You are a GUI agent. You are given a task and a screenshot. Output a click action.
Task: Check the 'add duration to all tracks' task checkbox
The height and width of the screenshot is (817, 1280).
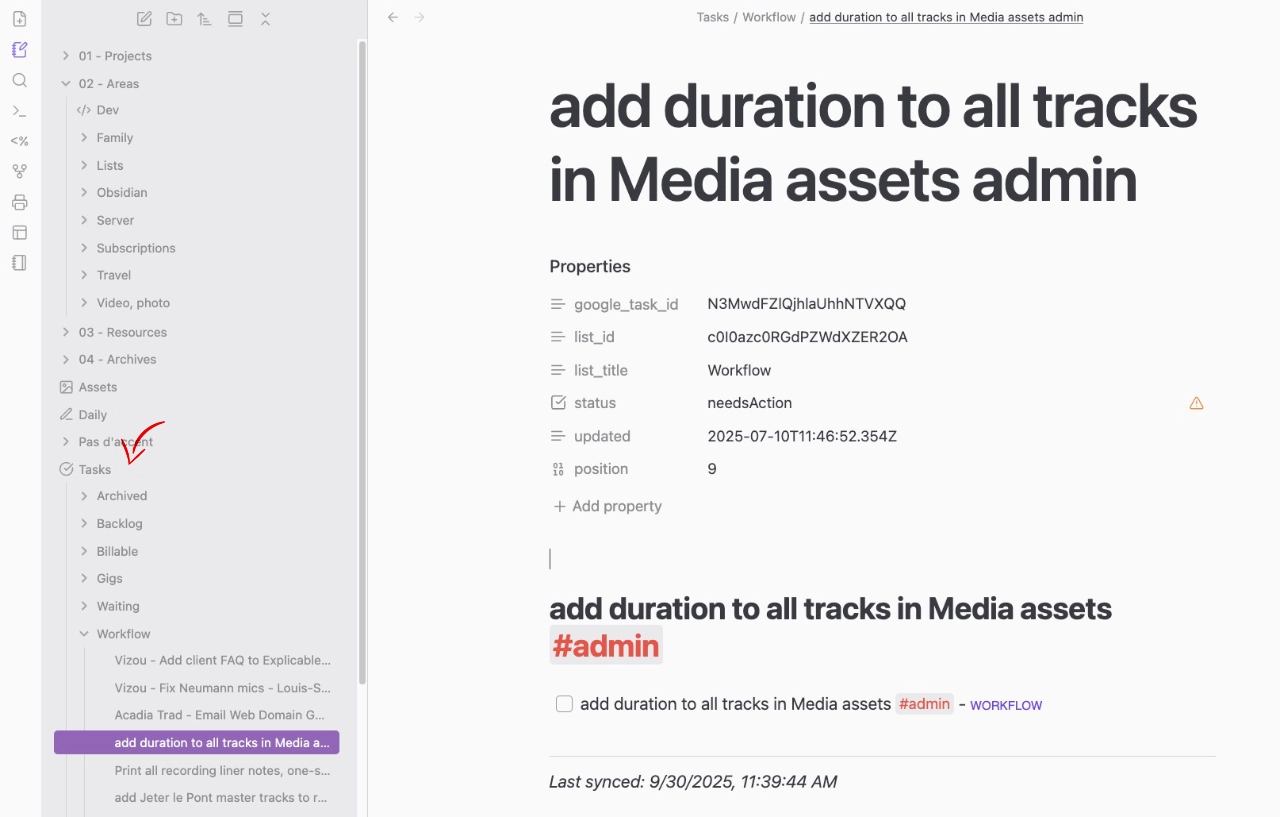[x=564, y=704]
